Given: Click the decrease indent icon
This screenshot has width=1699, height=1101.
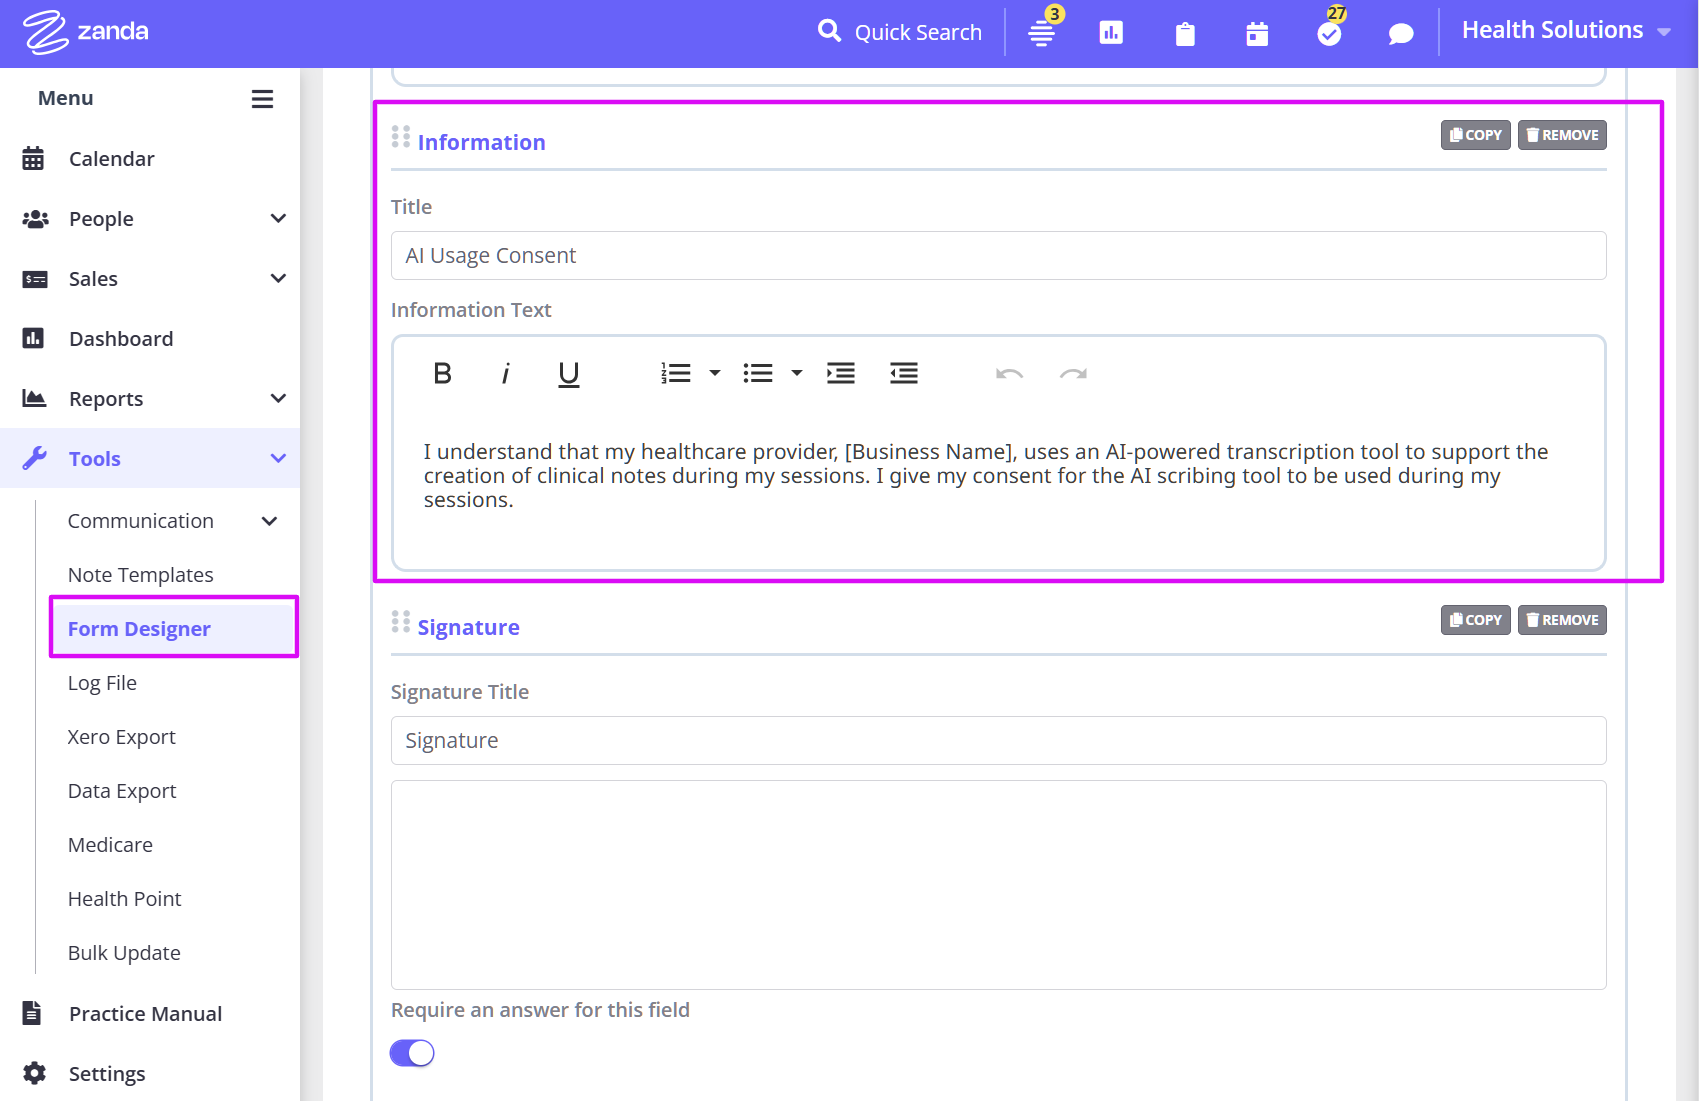Looking at the screenshot, I should click(904, 374).
